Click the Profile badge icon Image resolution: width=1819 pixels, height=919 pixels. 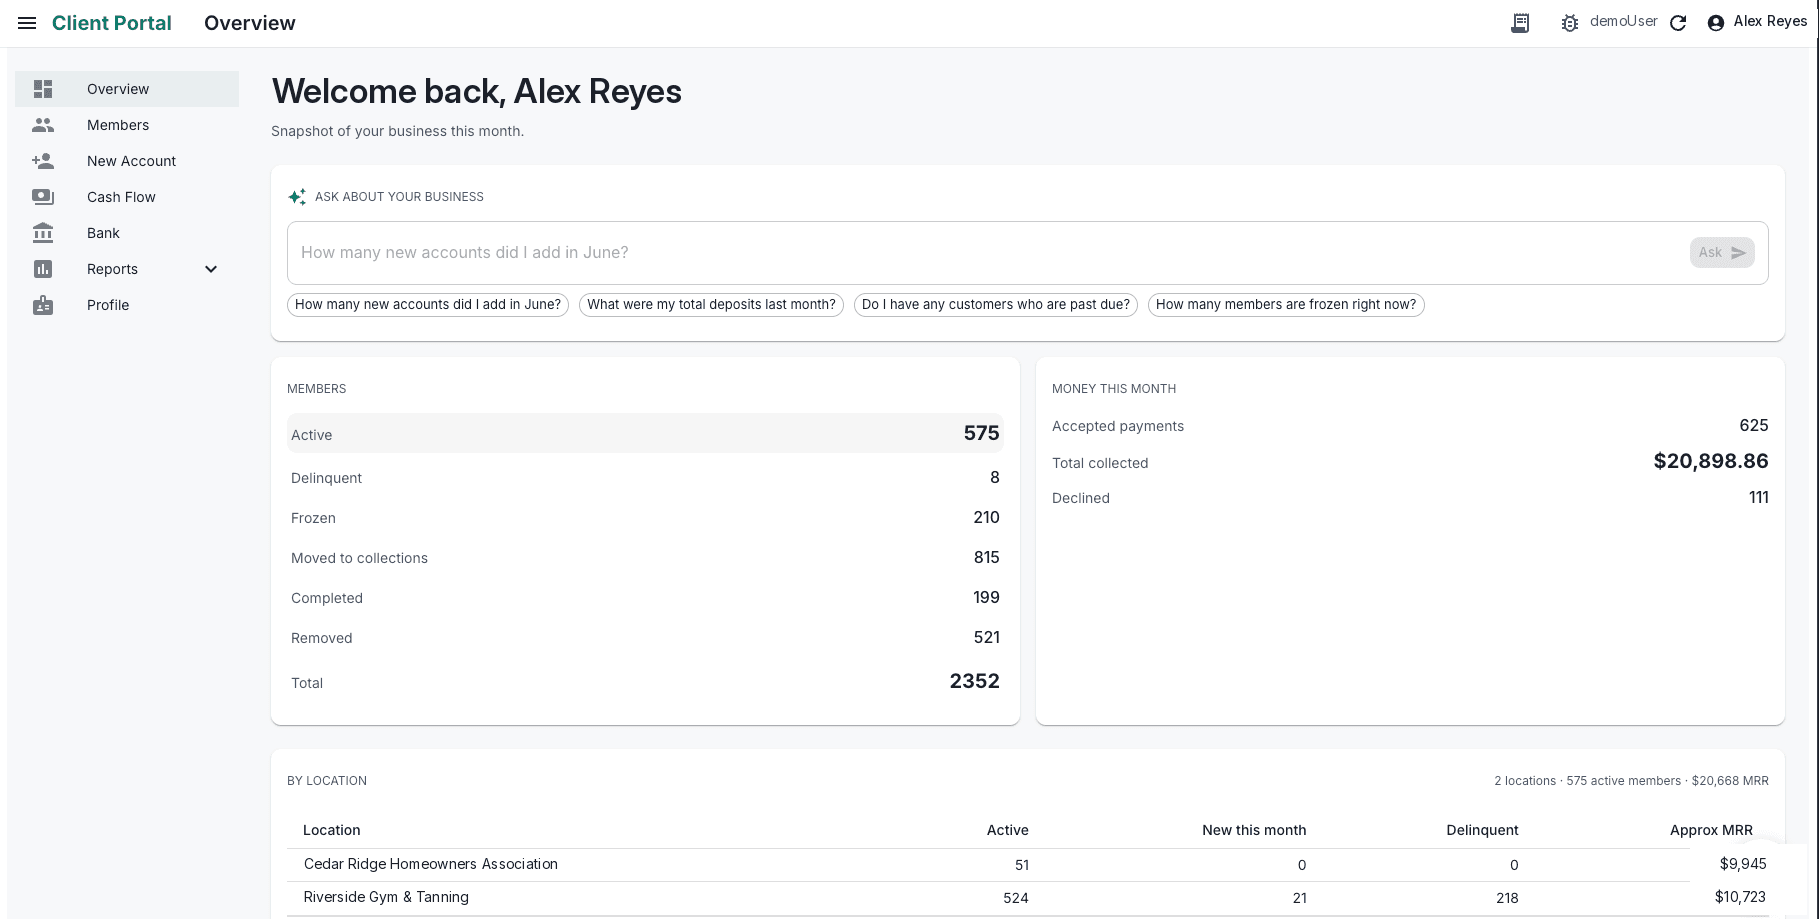(x=43, y=305)
